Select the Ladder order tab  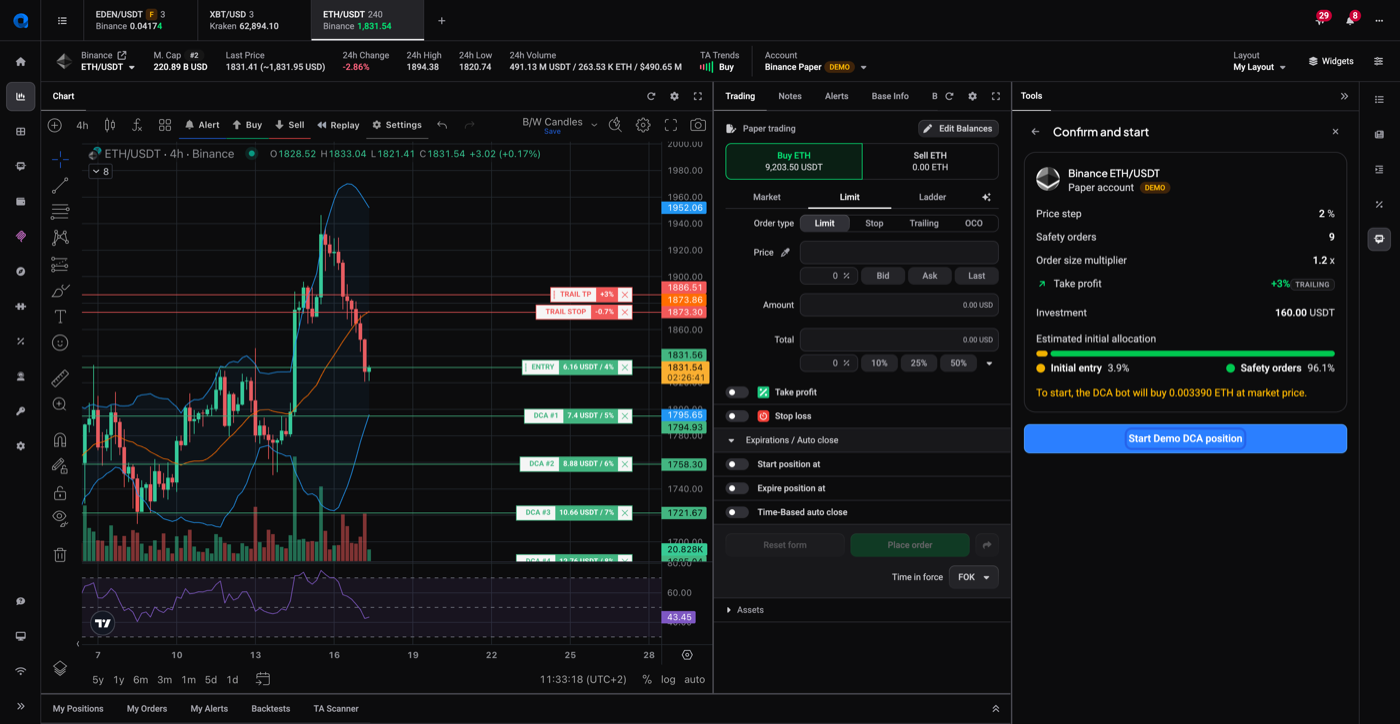point(932,197)
